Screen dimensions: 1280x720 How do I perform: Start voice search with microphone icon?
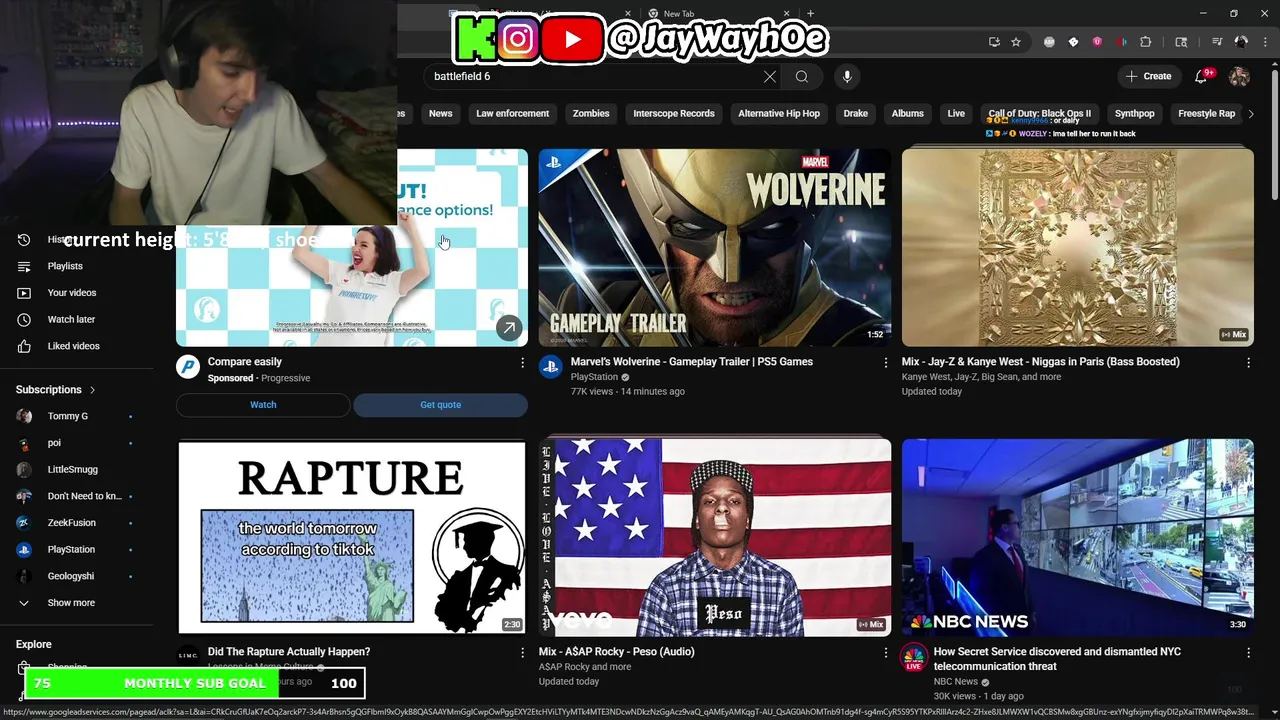coord(847,76)
